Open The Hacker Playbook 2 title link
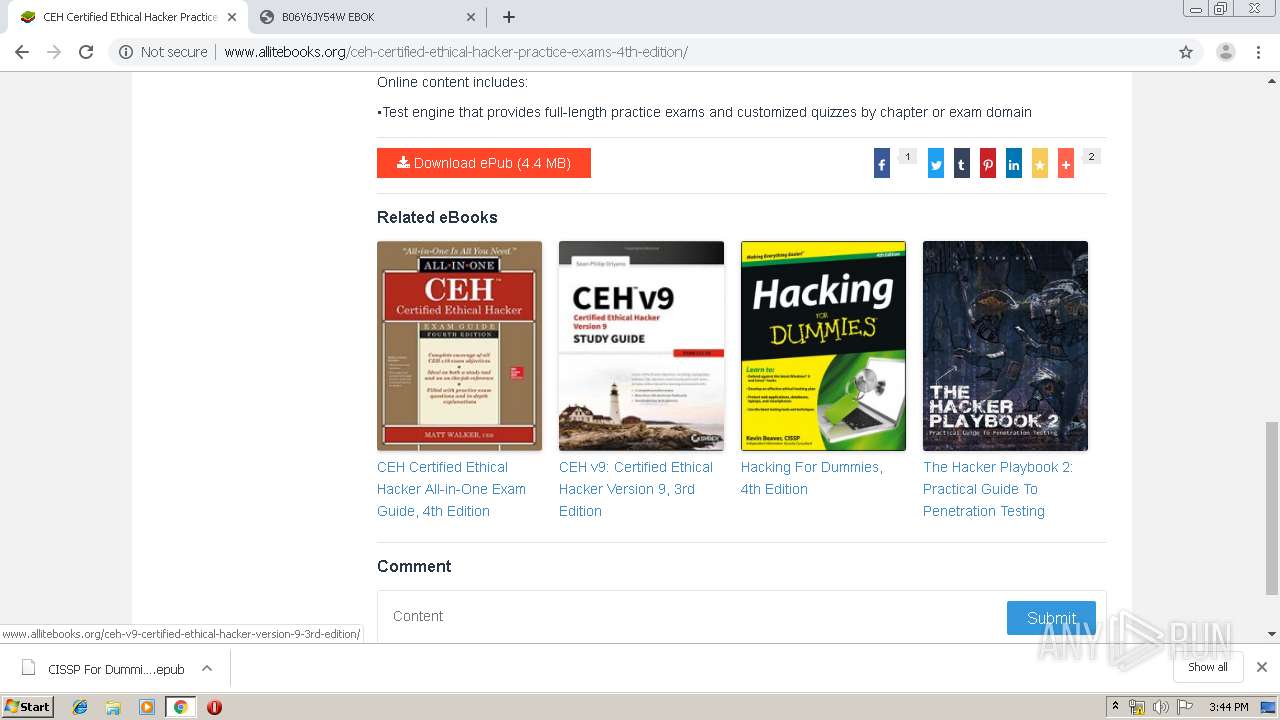Image resolution: width=1280 pixels, height=720 pixels. [x=998, y=489]
